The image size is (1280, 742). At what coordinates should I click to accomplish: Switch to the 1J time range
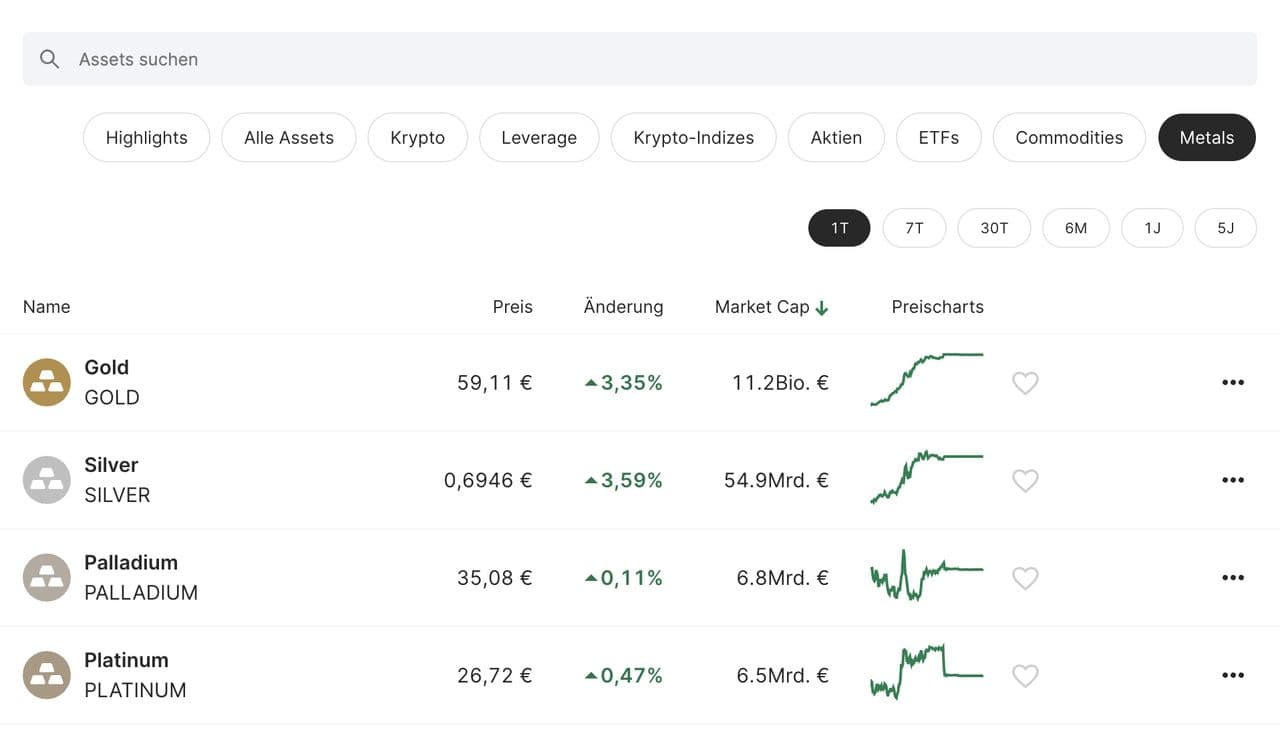pyautogui.click(x=1152, y=228)
